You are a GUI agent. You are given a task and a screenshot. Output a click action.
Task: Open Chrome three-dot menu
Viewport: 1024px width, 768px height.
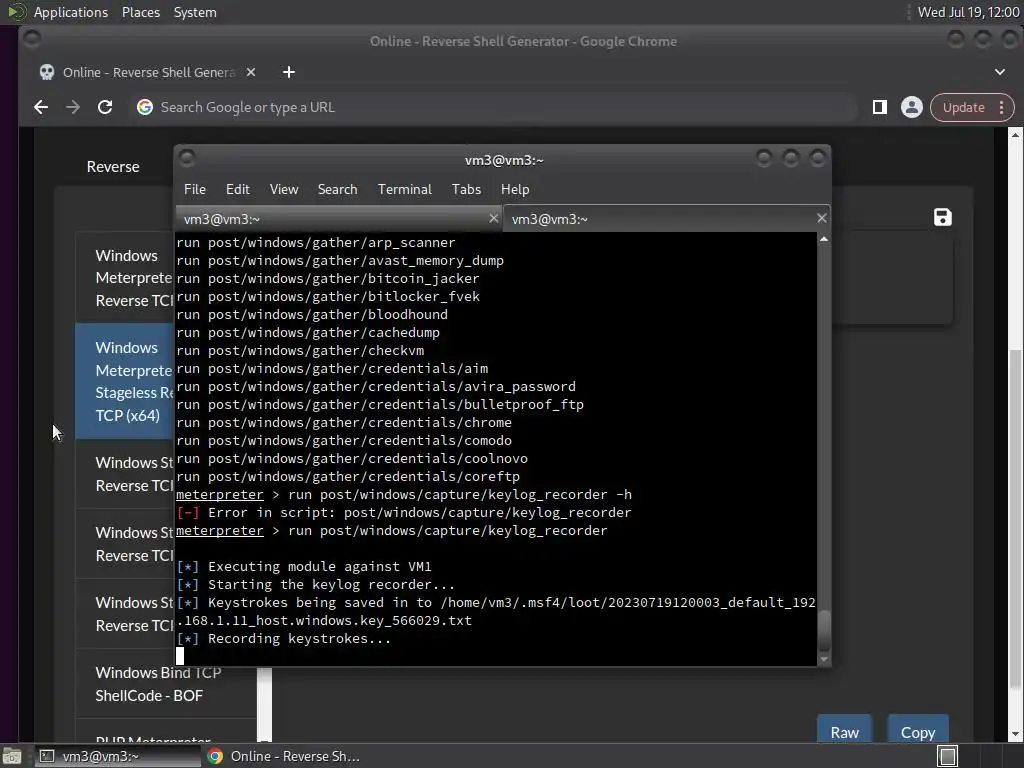tap(1001, 108)
